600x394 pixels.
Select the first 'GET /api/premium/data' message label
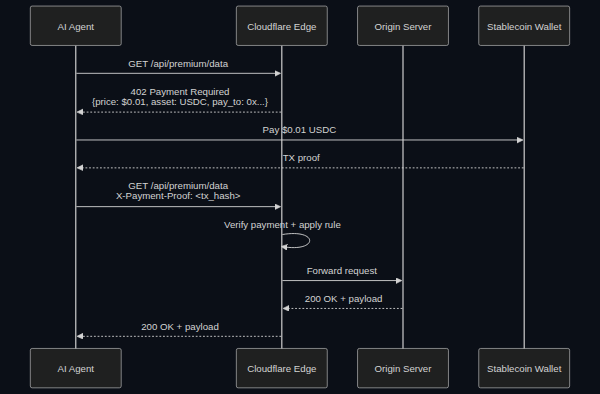(178, 64)
